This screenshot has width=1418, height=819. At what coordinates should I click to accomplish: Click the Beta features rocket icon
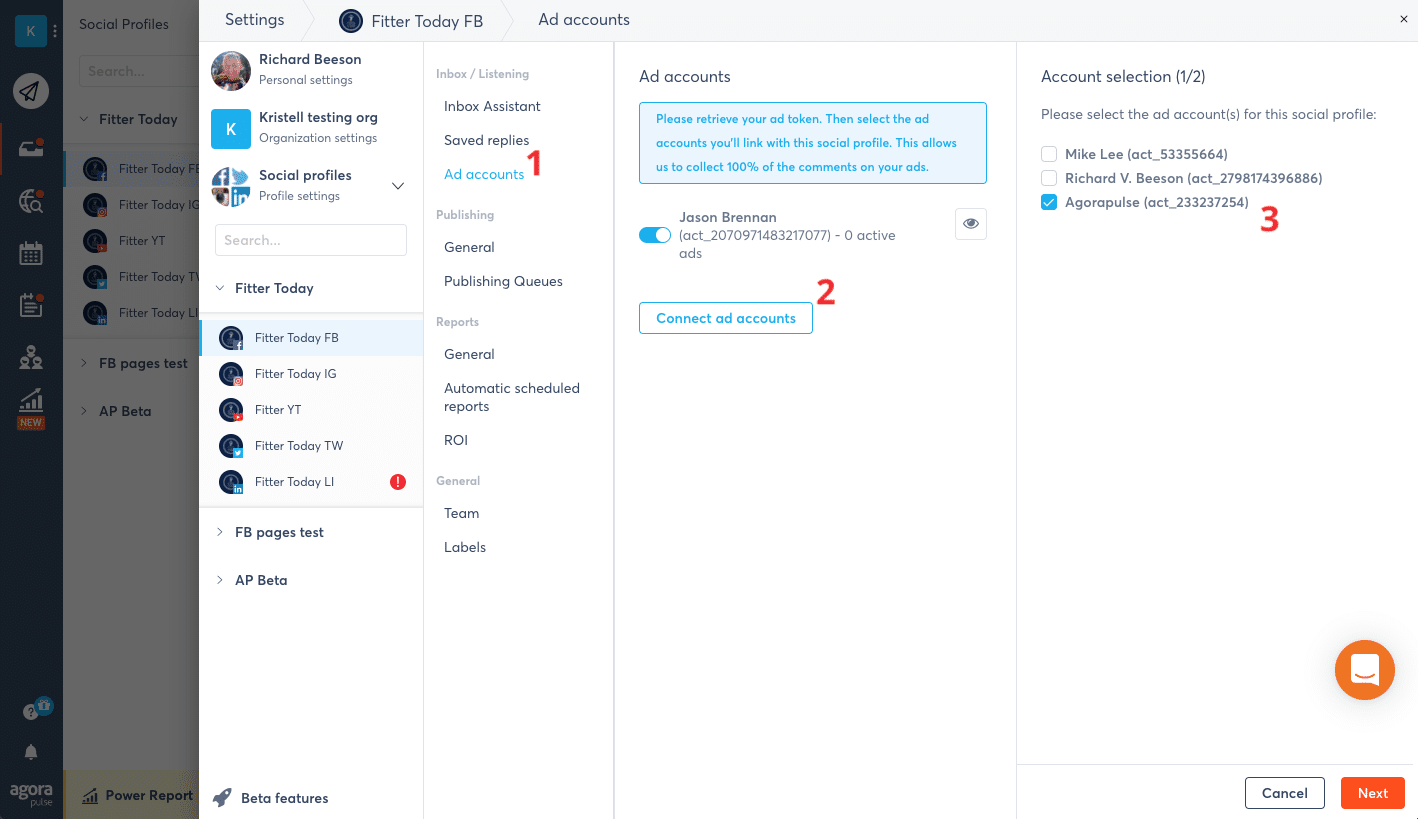coord(222,798)
